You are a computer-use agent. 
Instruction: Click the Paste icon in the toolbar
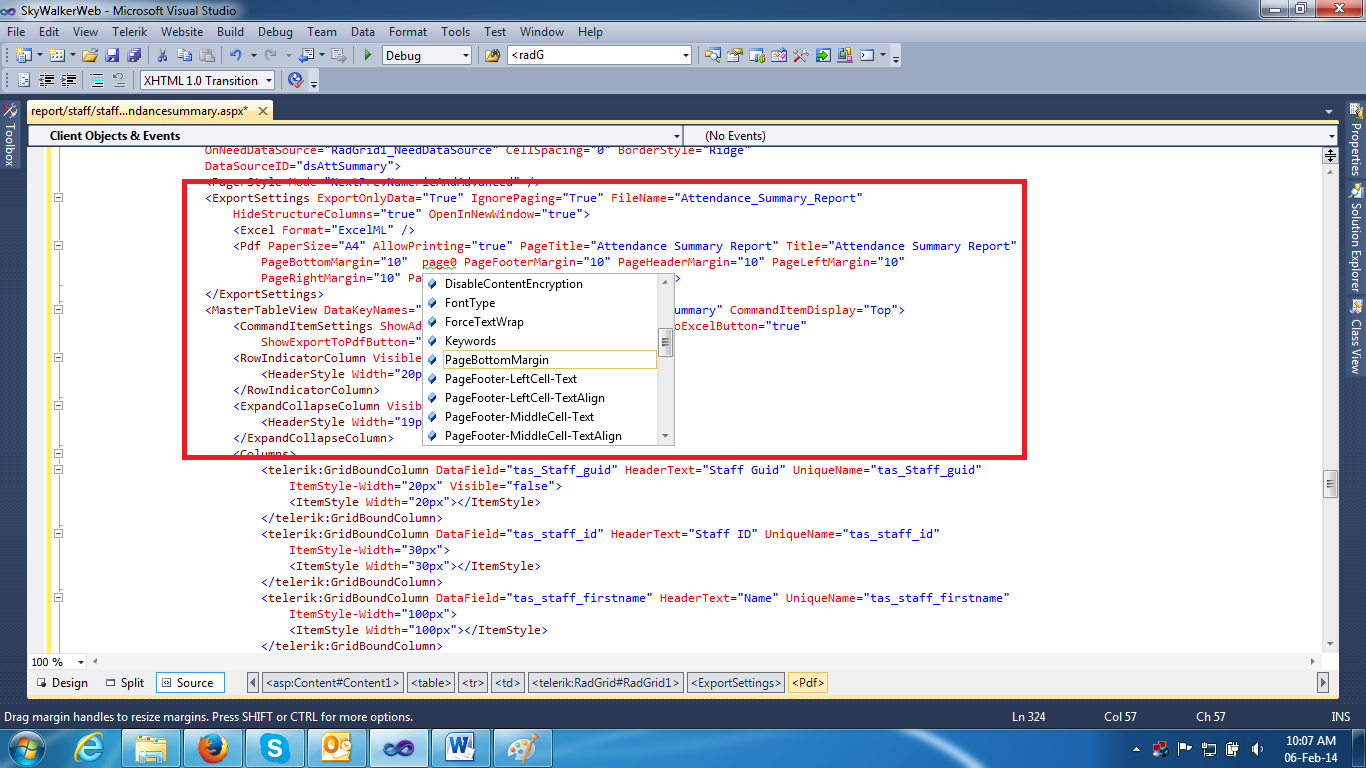(207, 55)
